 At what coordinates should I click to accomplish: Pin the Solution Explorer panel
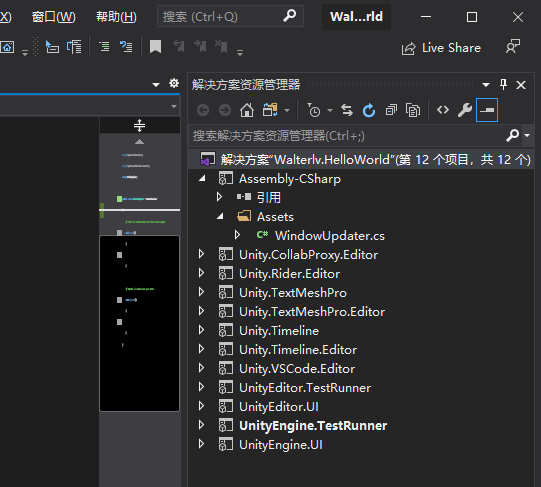click(x=503, y=84)
